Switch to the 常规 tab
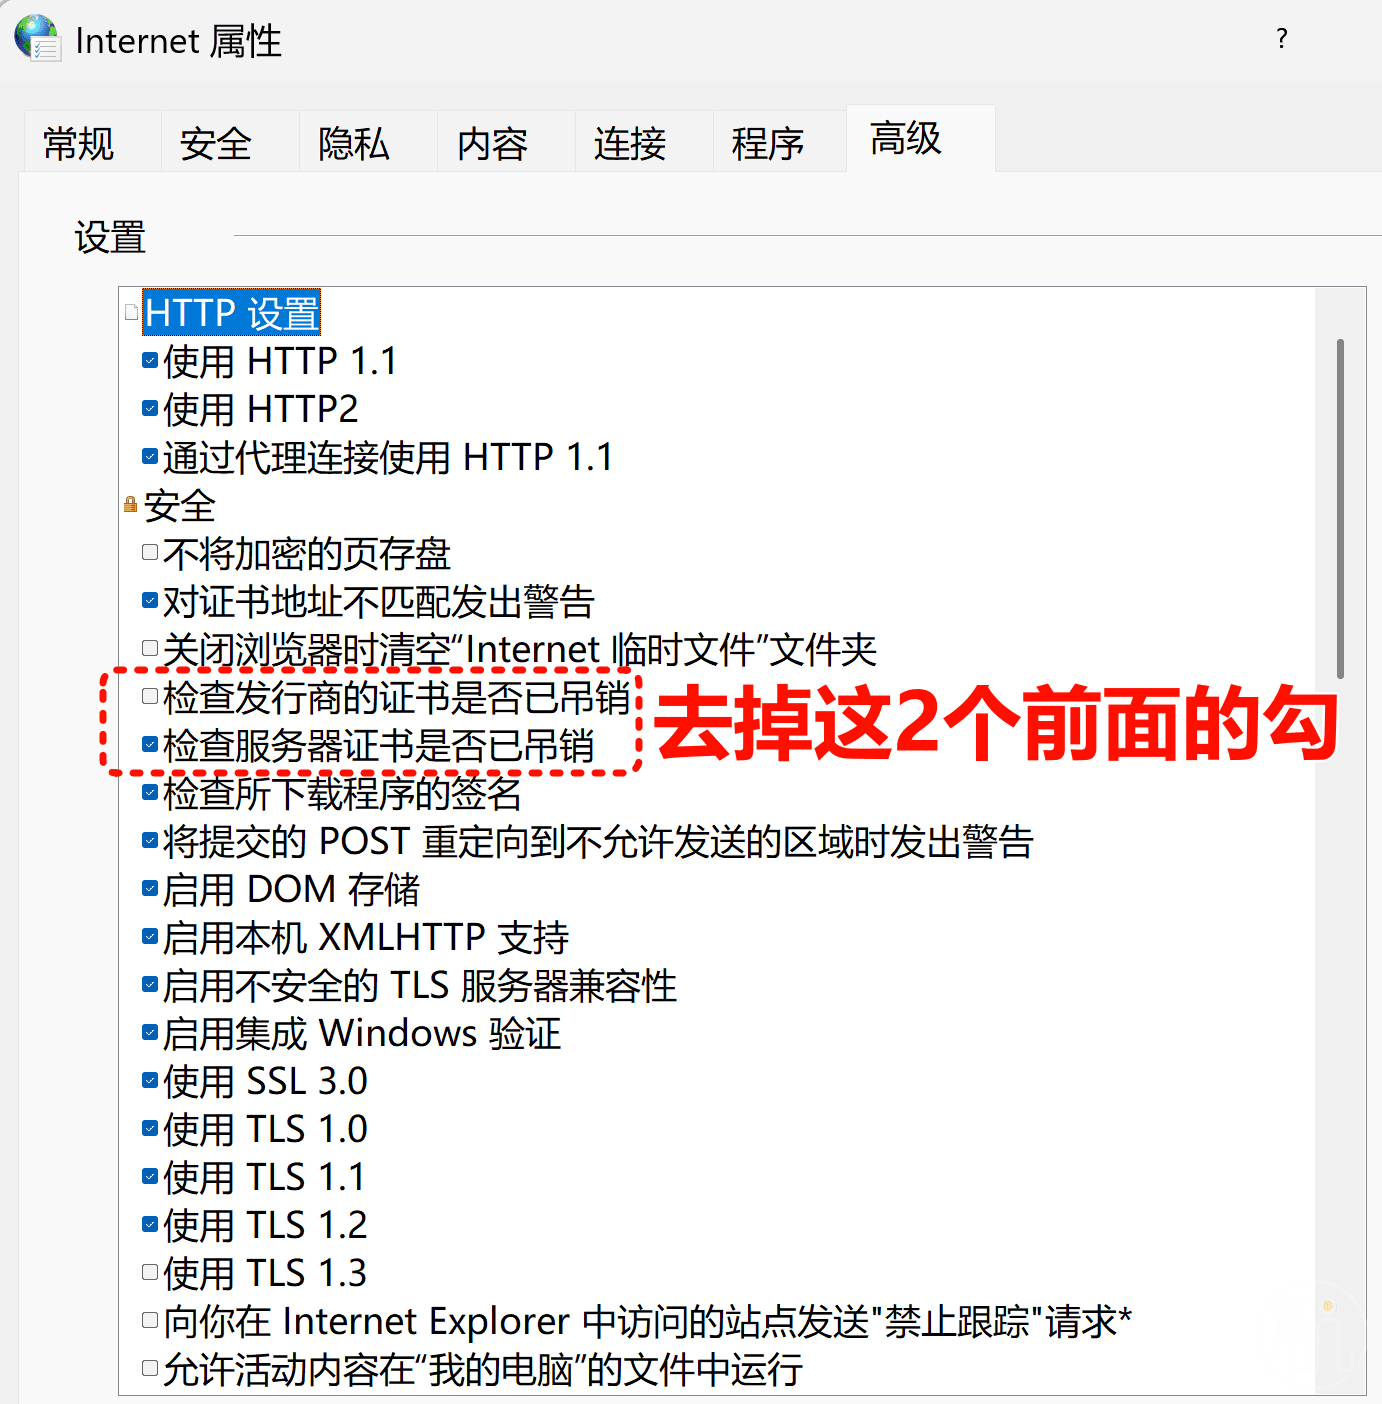Screen dimensions: 1382x1404 [79, 143]
